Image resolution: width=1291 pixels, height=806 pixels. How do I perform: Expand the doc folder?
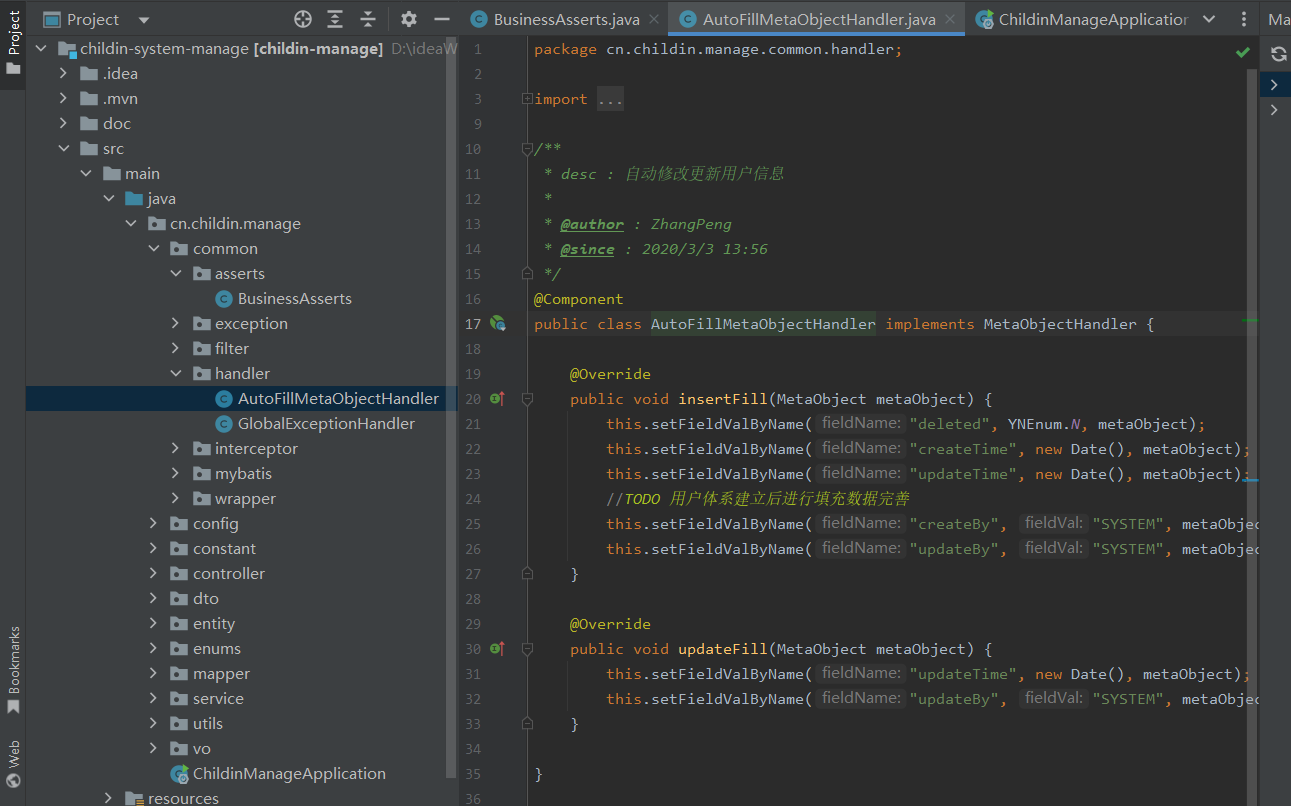[x=64, y=124]
